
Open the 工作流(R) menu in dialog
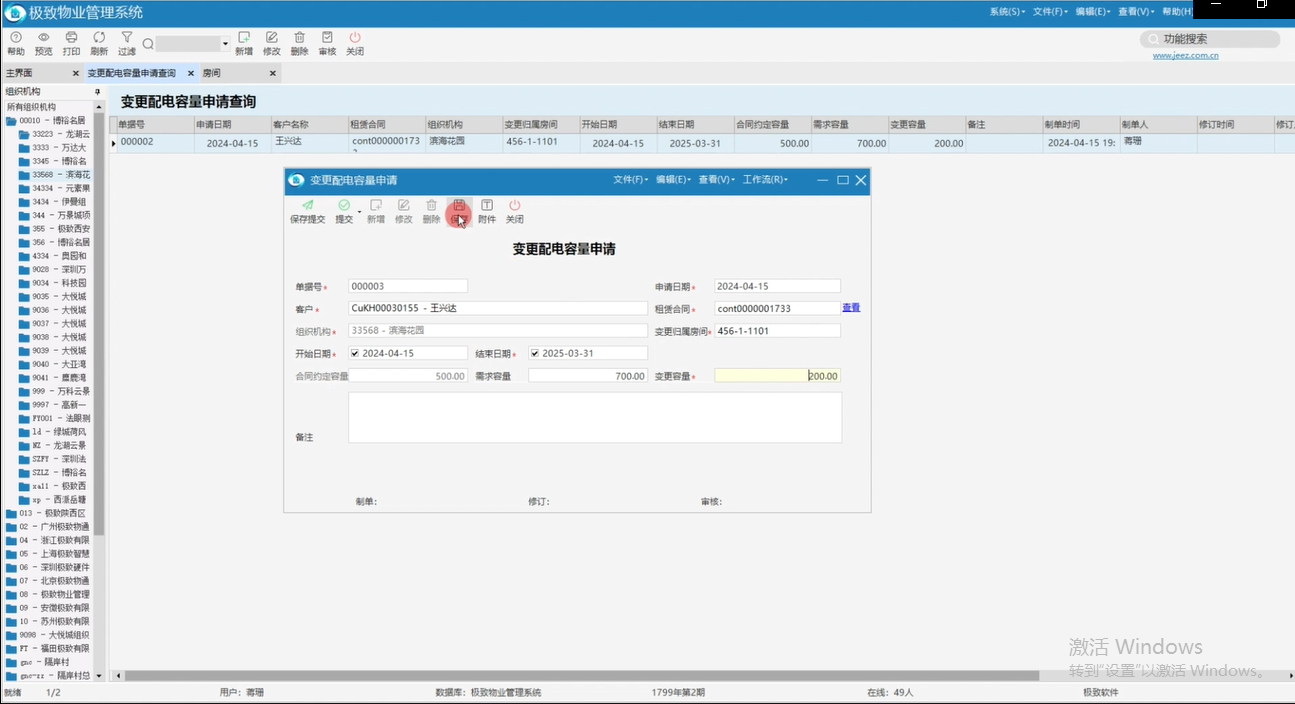point(765,180)
